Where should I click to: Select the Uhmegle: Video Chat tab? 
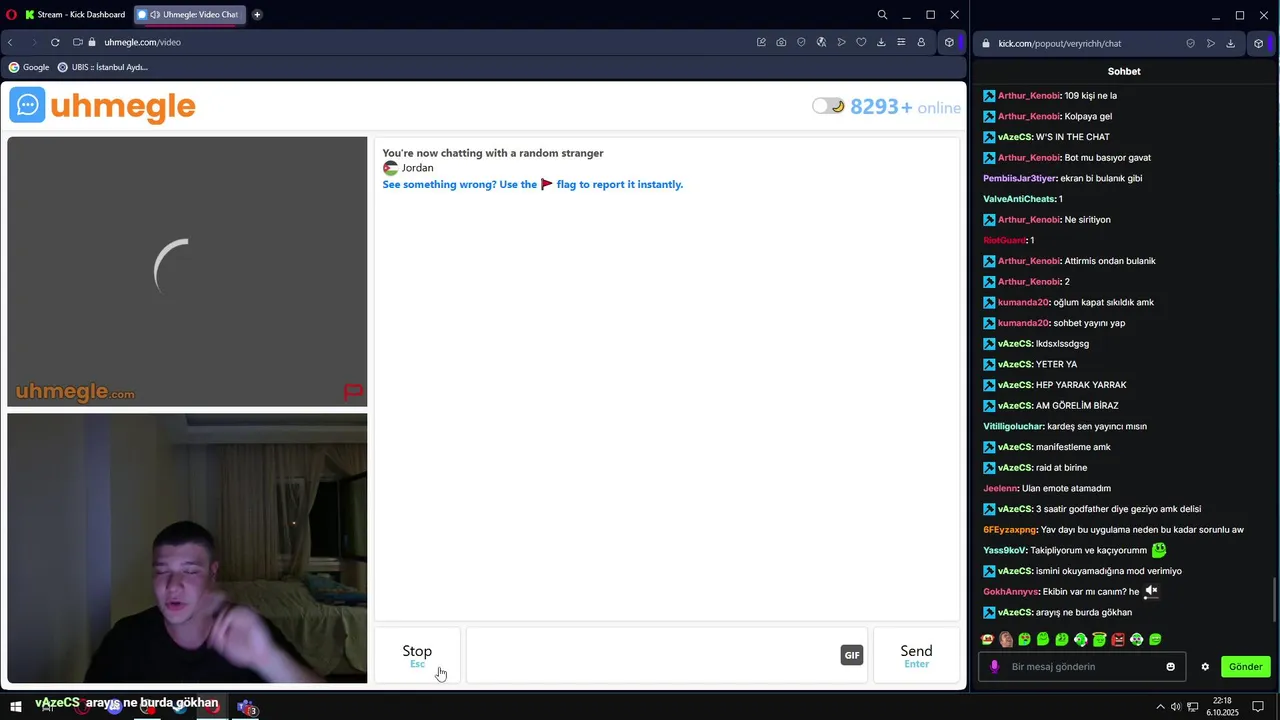point(188,15)
